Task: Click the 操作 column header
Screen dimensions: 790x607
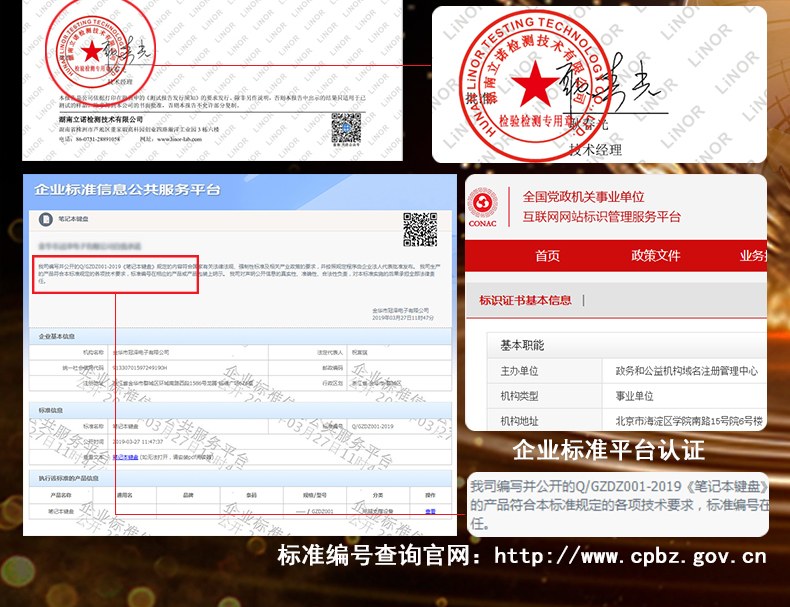Action: (x=430, y=496)
